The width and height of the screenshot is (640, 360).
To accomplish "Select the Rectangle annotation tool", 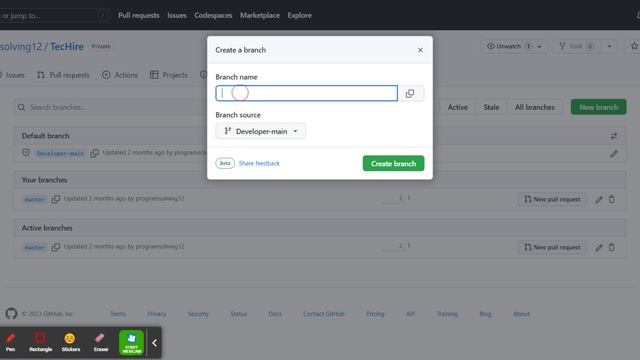I will tap(40, 342).
